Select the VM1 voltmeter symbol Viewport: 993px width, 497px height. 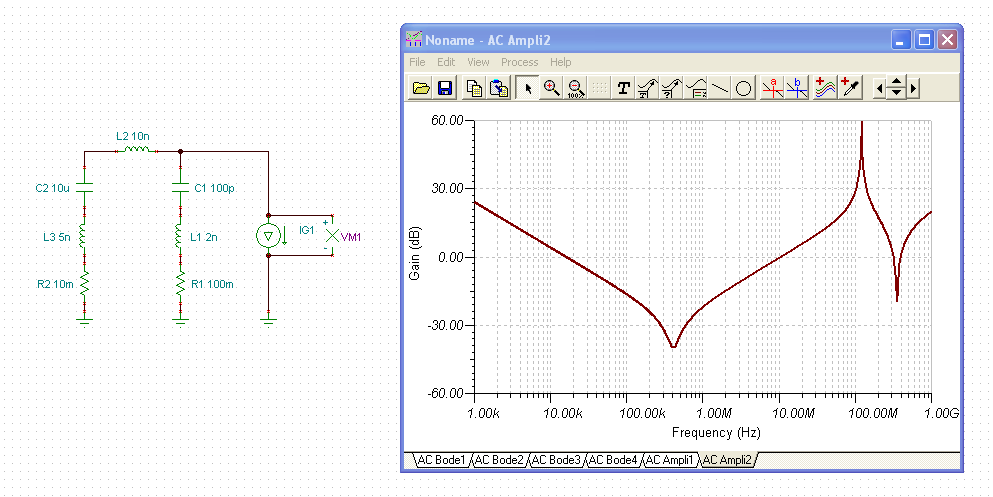pyautogui.click(x=332, y=236)
